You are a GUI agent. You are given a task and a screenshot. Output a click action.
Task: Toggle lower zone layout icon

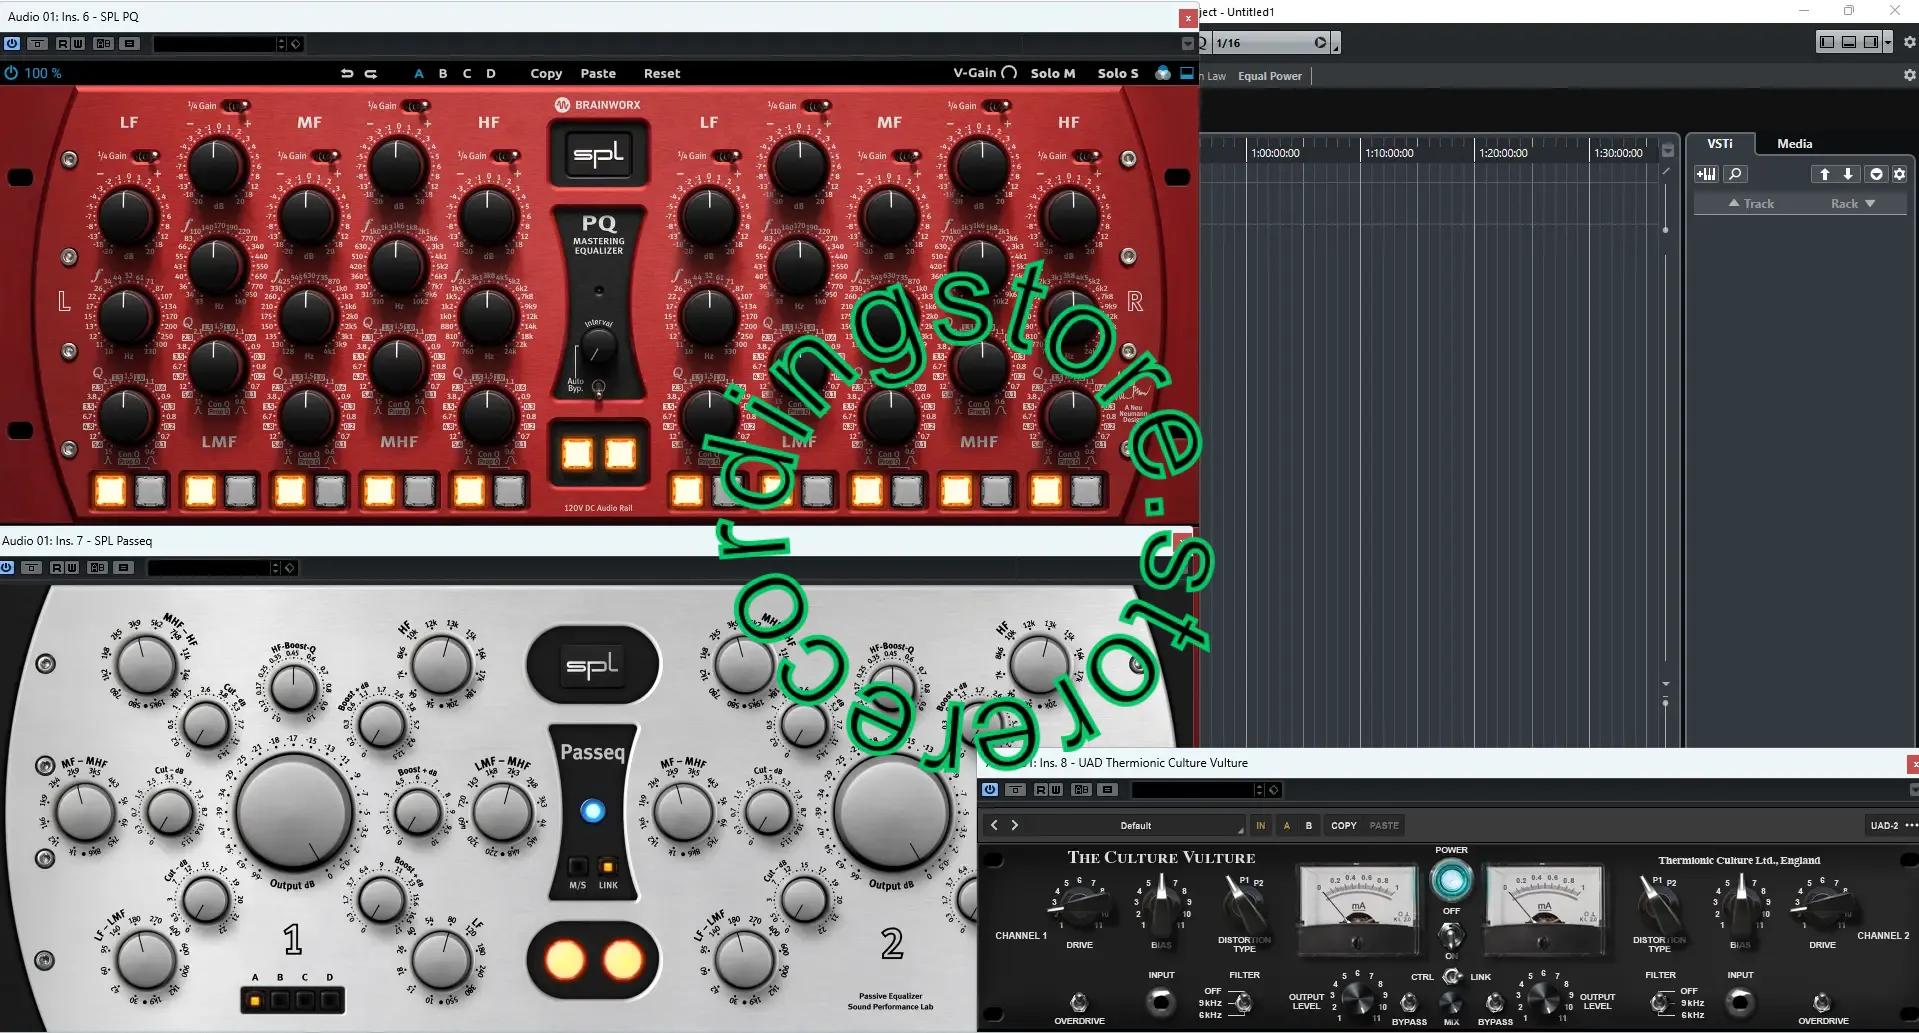pyautogui.click(x=1849, y=42)
